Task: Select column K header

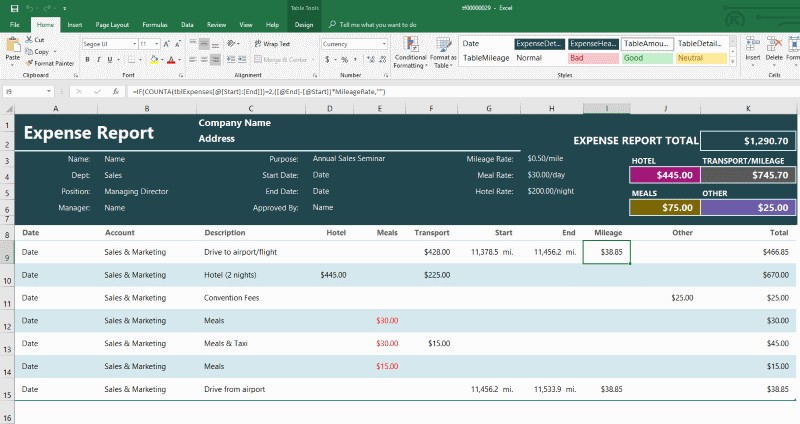Action: 748,108
